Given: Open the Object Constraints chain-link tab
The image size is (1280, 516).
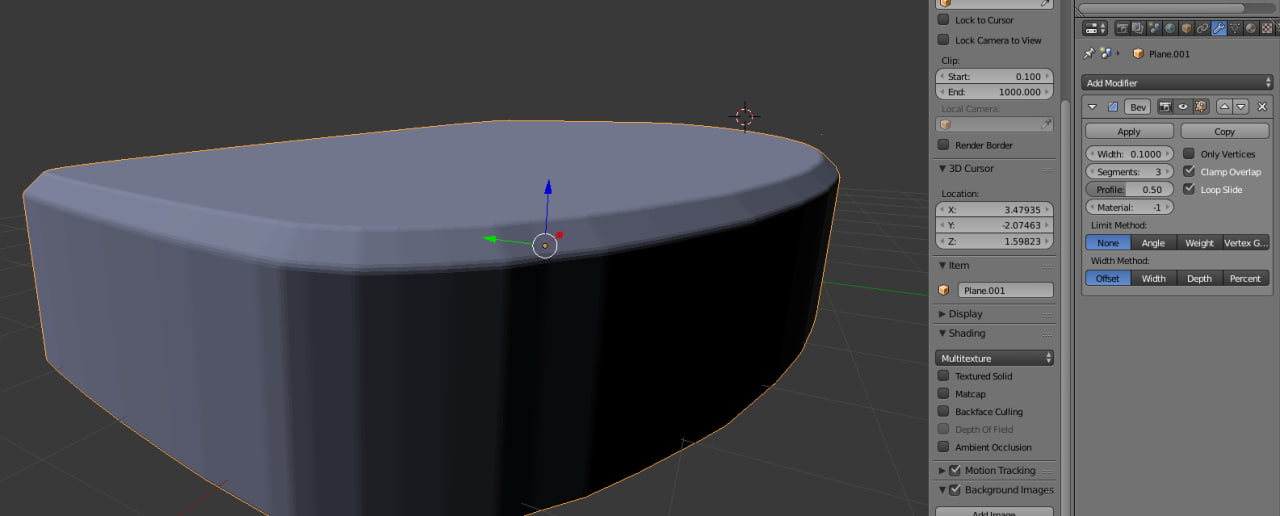Looking at the screenshot, I should point(1202,28).
